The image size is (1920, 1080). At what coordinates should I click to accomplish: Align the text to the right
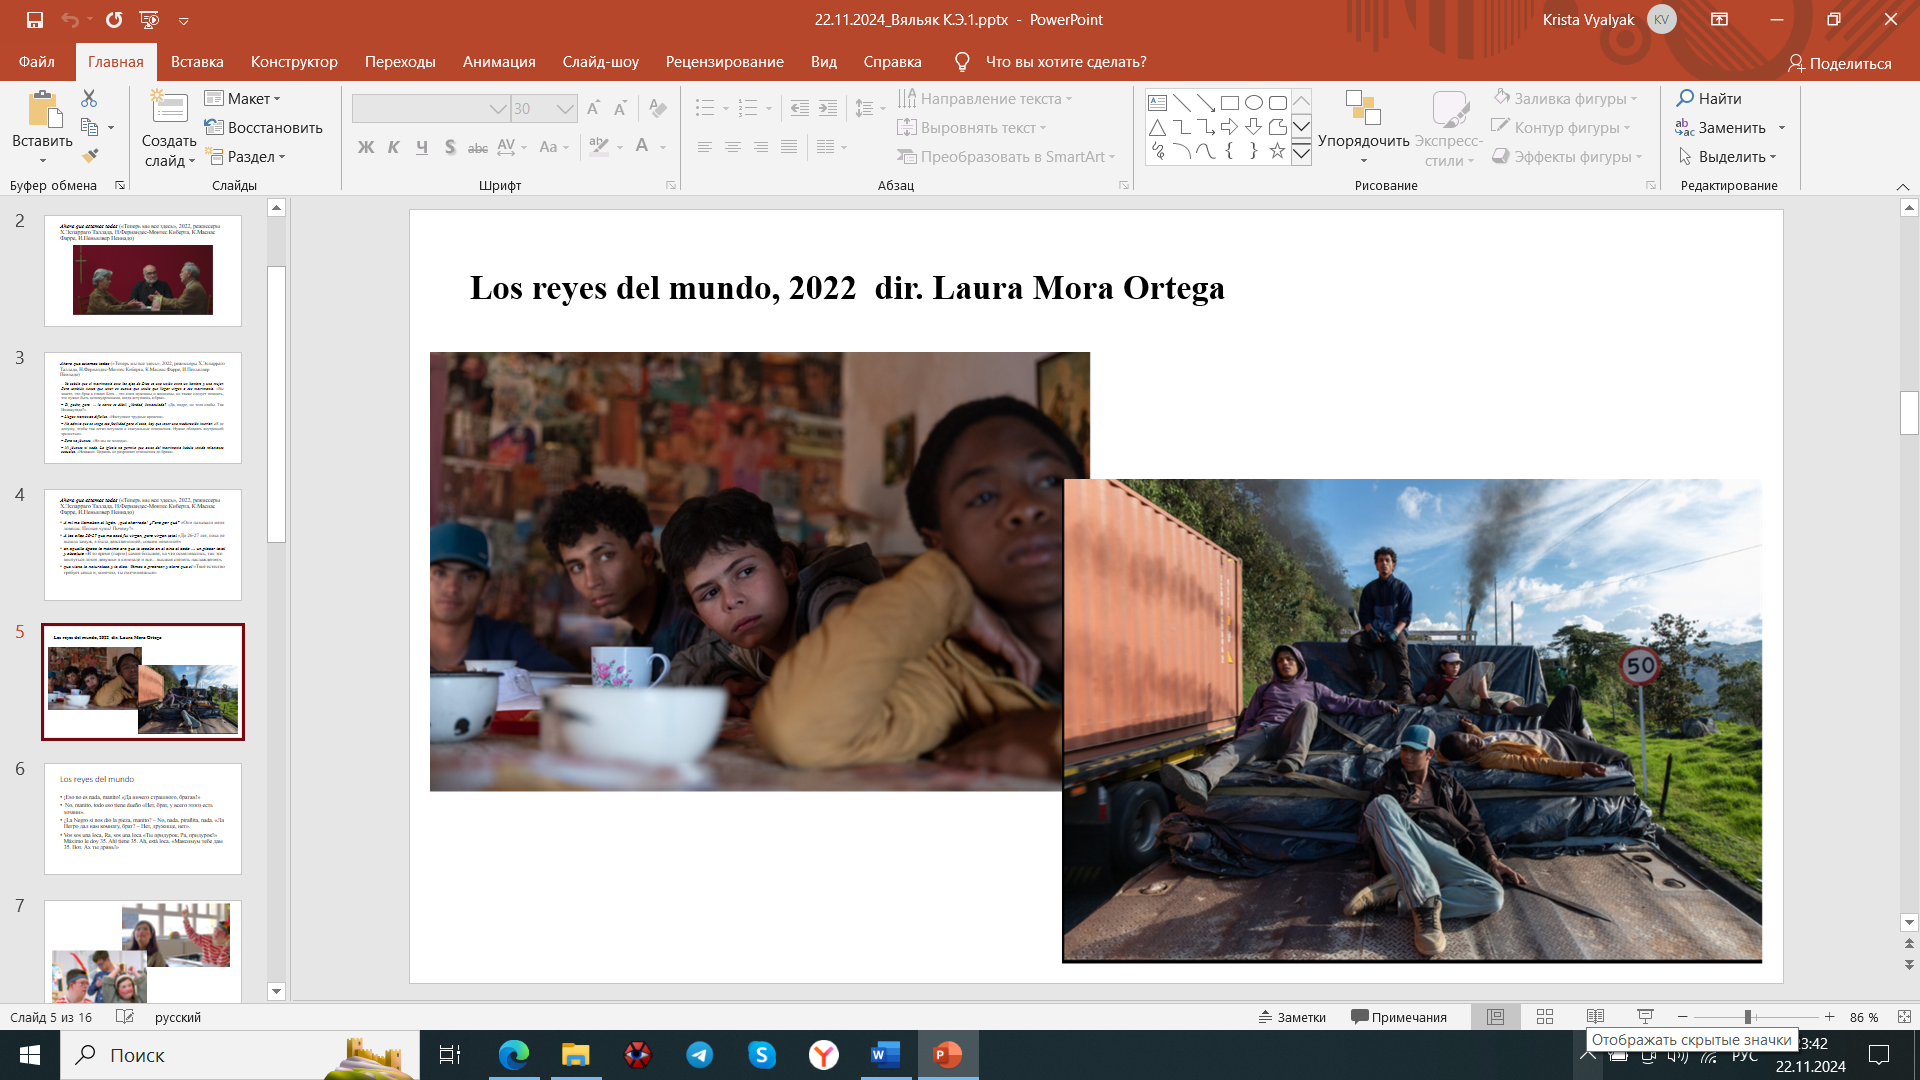761,147
